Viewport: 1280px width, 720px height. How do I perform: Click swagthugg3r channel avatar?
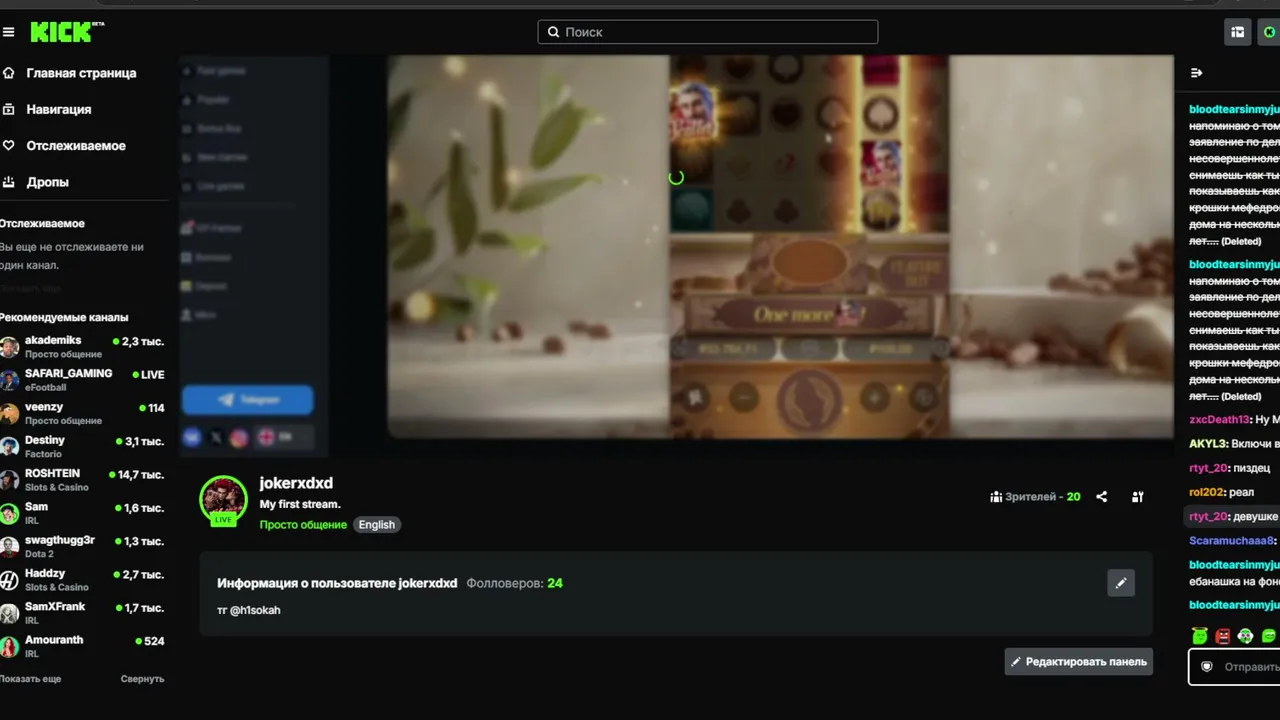(9, 547)
